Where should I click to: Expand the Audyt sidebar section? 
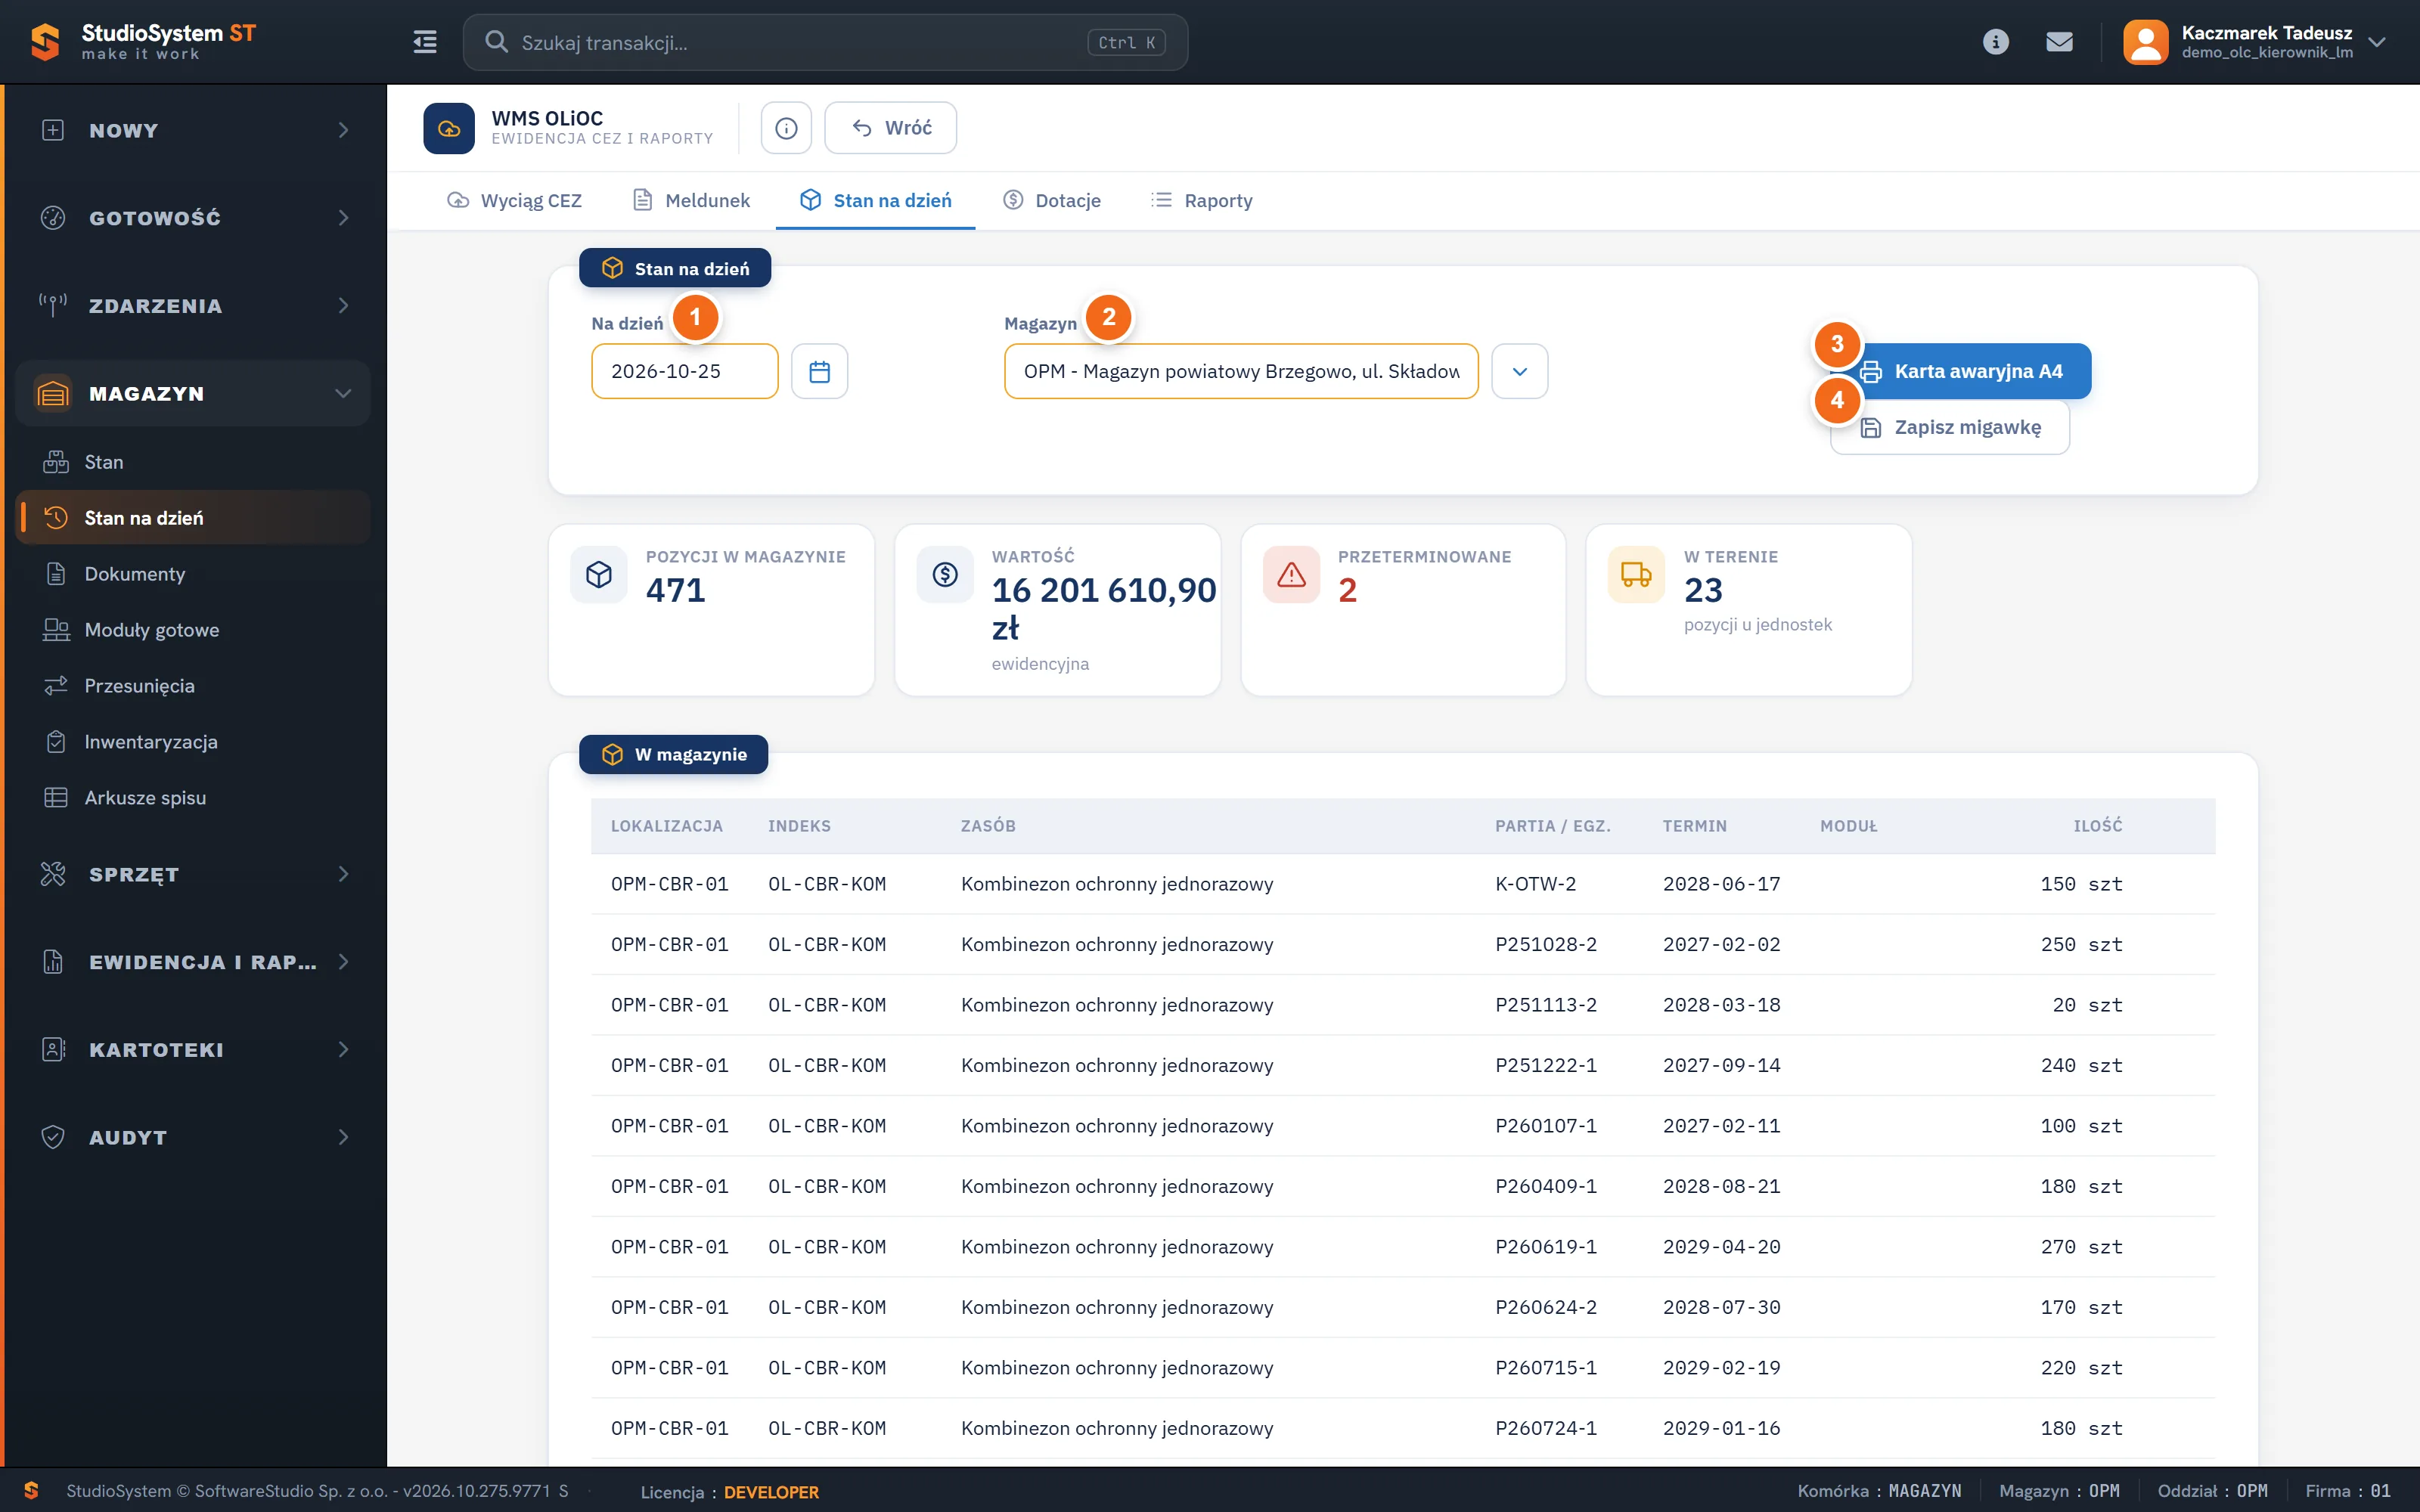[x=193, y=1138]
